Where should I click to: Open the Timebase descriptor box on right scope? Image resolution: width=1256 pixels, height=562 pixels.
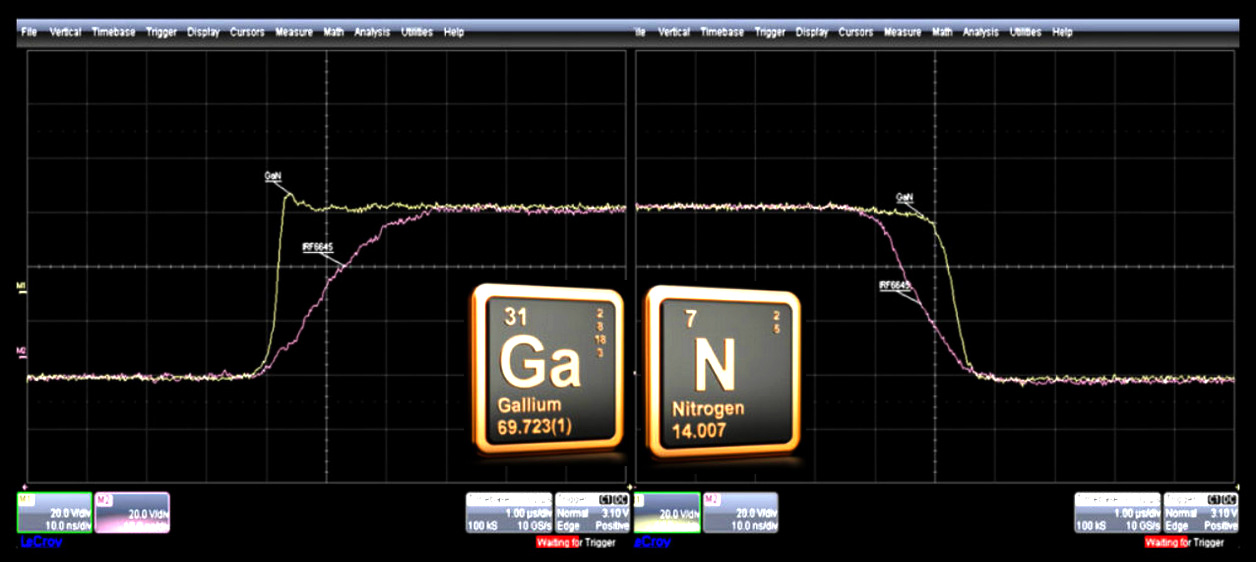[1117, 512]
